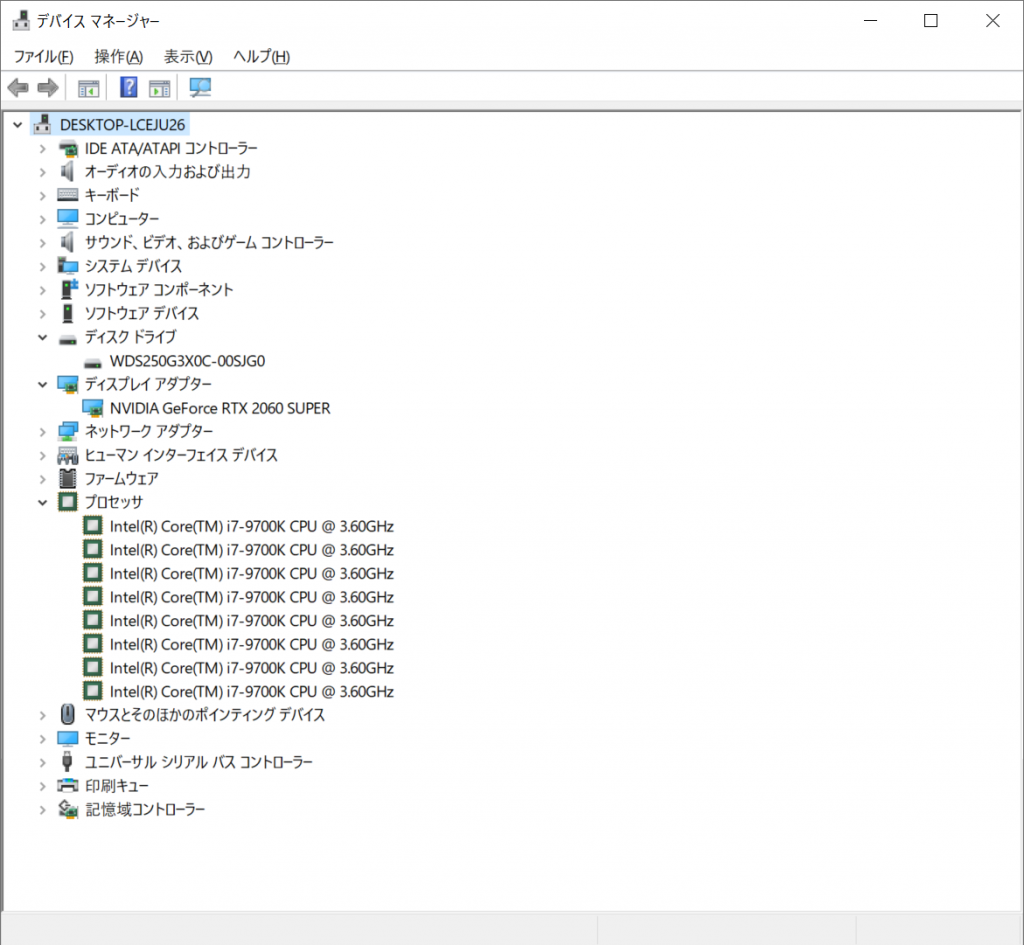Open the ファイル(F) menu
The height and width of the screenshot is (945, 1024).
point(43,57)
